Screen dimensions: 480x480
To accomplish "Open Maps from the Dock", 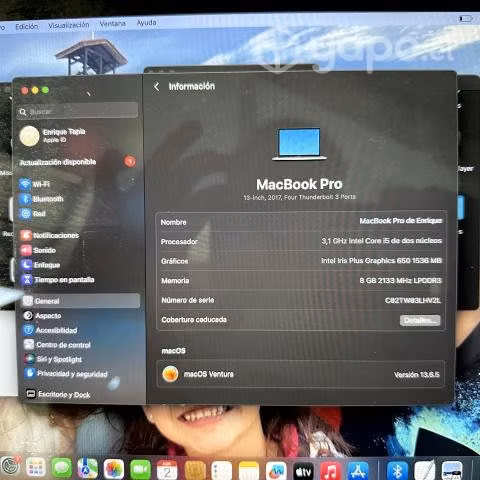I will click(88, 468).
